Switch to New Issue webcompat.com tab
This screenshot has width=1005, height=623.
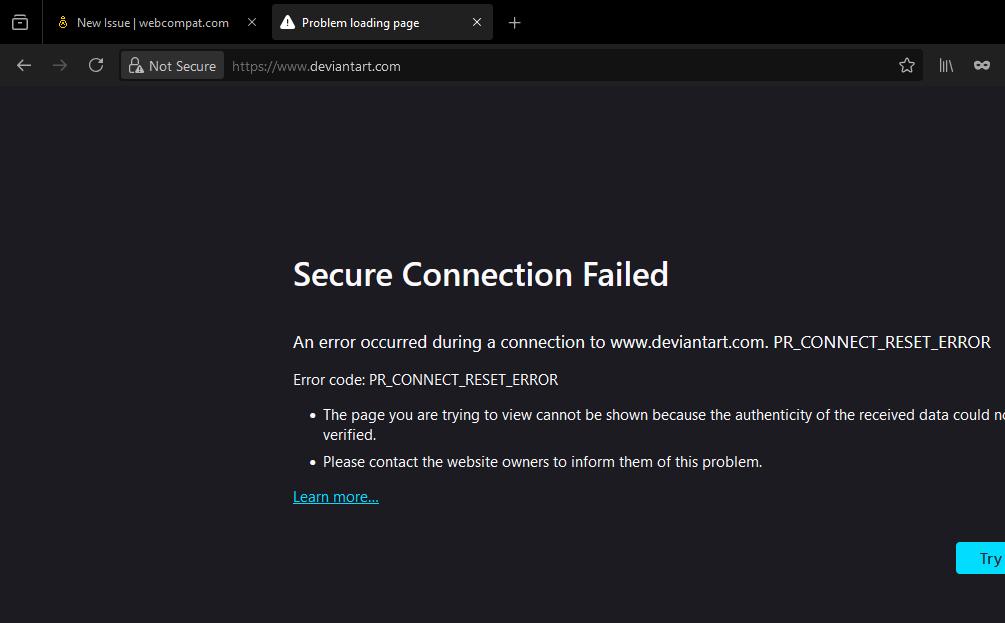pyautogui.click(x=152, y=22)
